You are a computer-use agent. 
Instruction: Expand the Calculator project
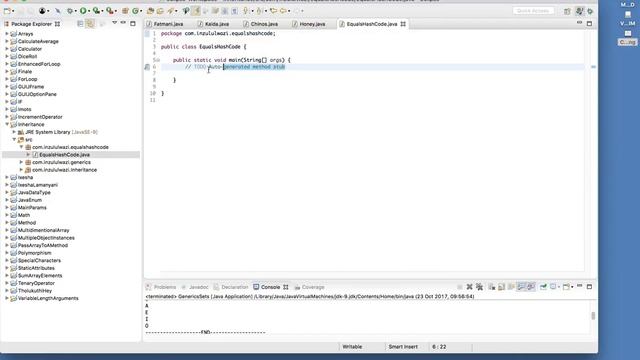coord(7,49)
